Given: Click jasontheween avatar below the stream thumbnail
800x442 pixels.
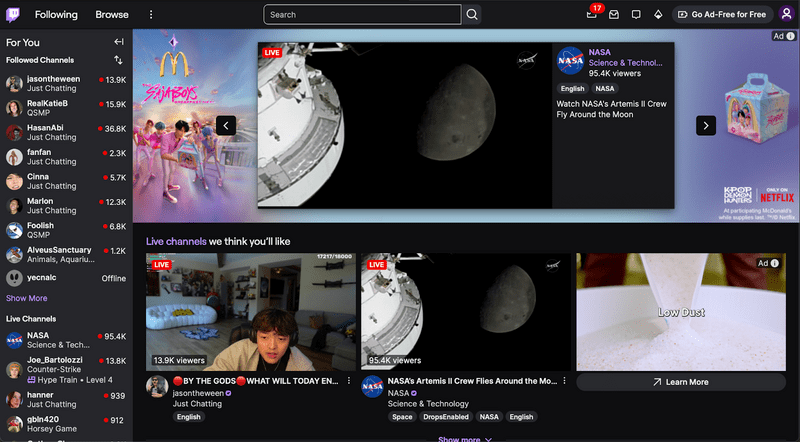Looking at the screenshot, I should (157, 386).
